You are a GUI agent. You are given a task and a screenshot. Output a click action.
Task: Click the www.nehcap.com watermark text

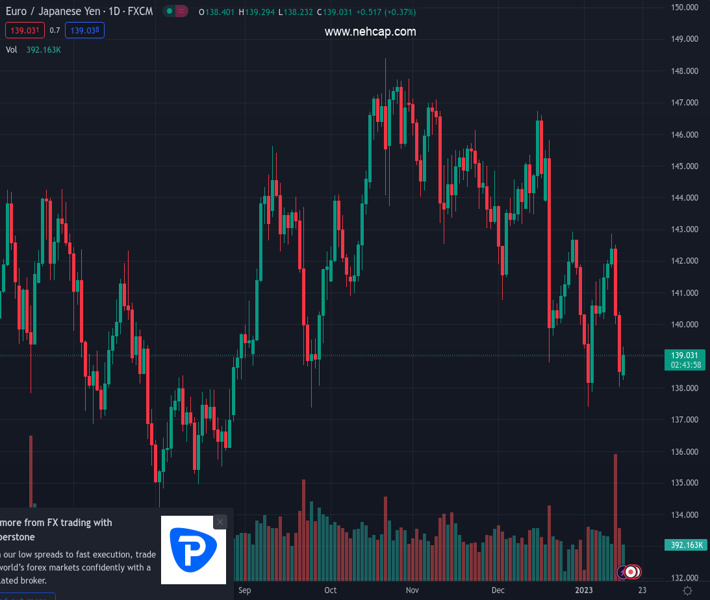(370, 32)
